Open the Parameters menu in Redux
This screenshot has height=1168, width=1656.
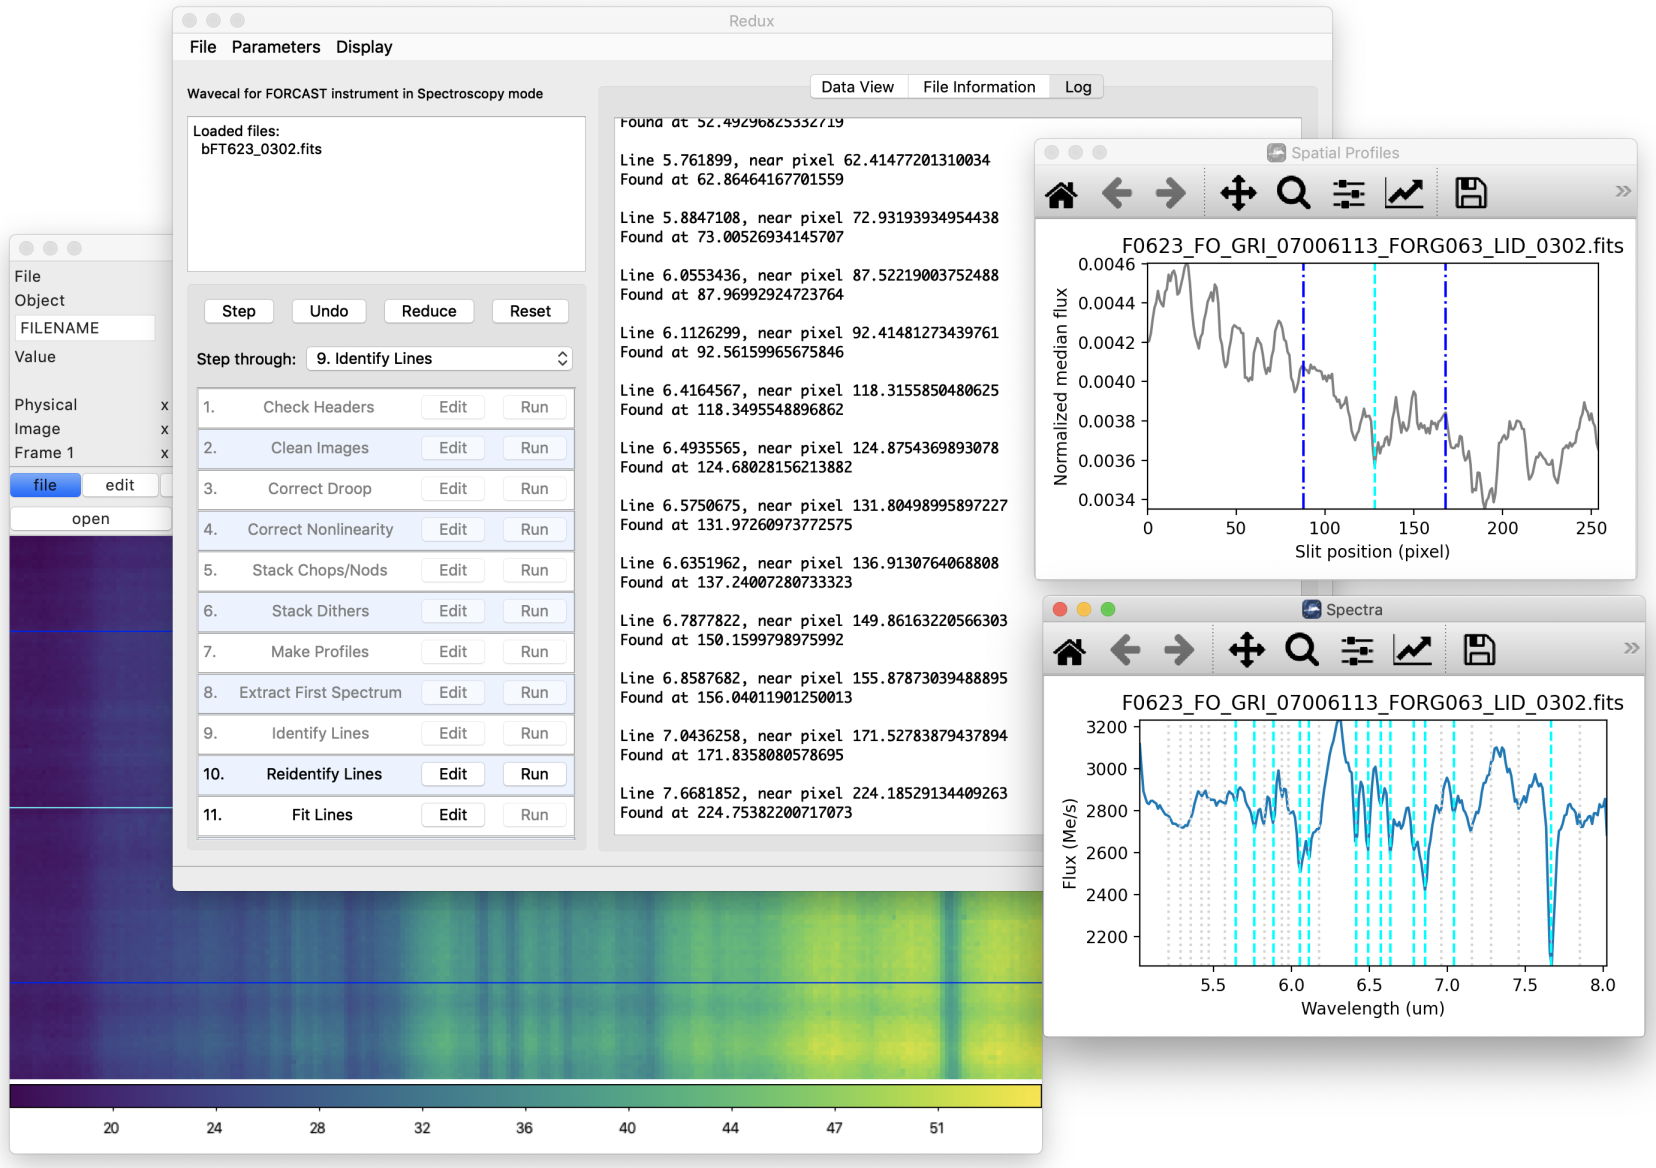(276, 46)
